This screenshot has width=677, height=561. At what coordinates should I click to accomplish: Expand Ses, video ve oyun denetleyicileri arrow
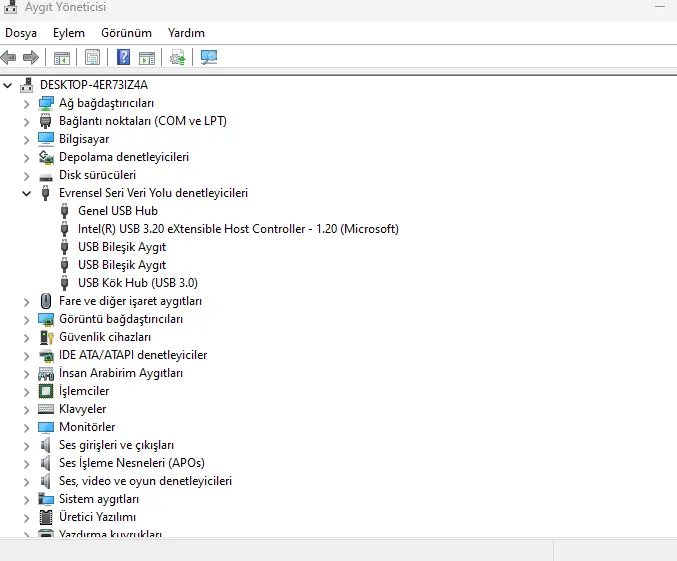point(27,482)
